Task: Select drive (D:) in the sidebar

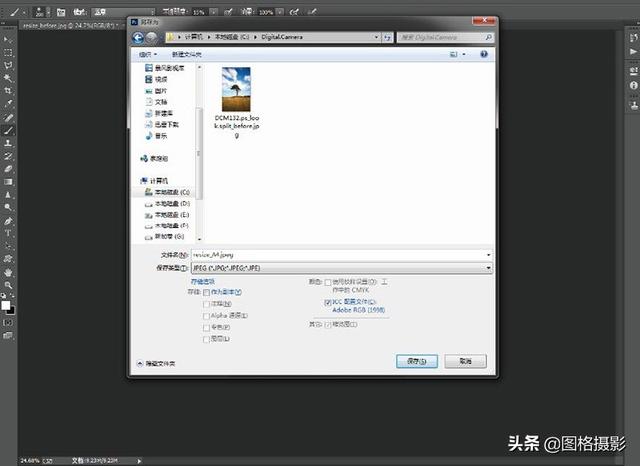Action: click(x=168, y=204)
